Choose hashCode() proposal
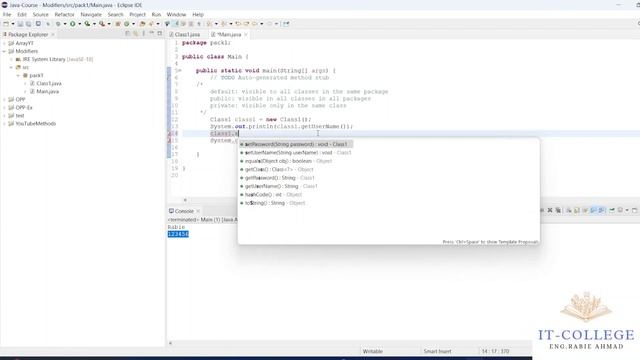 [271, 195]
